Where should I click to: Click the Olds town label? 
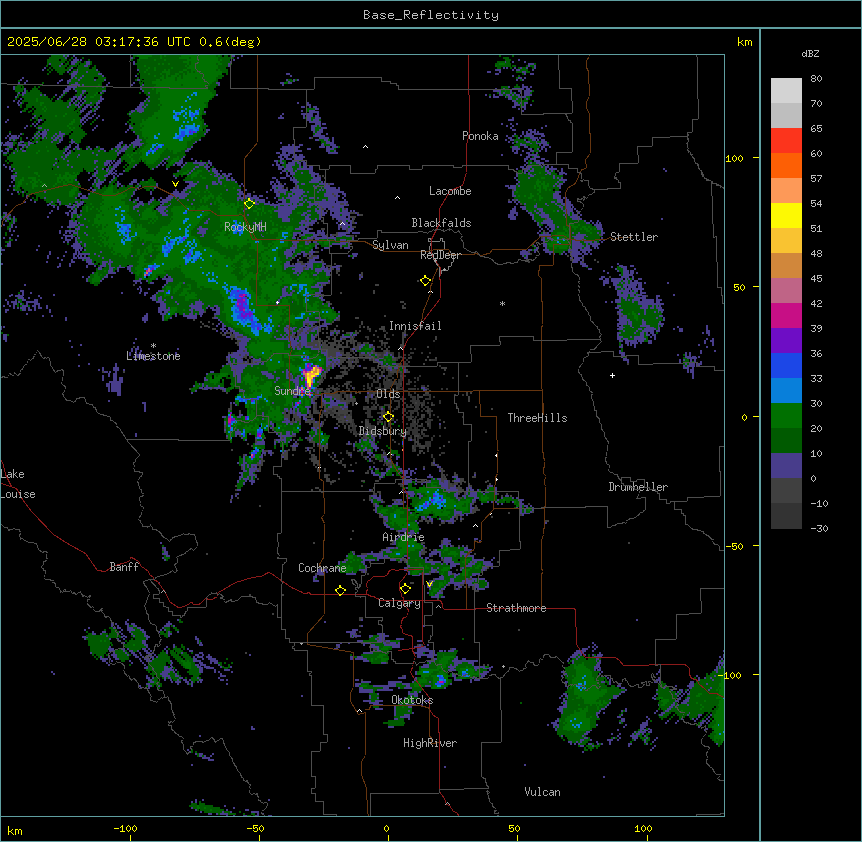[x=388, y=394]
